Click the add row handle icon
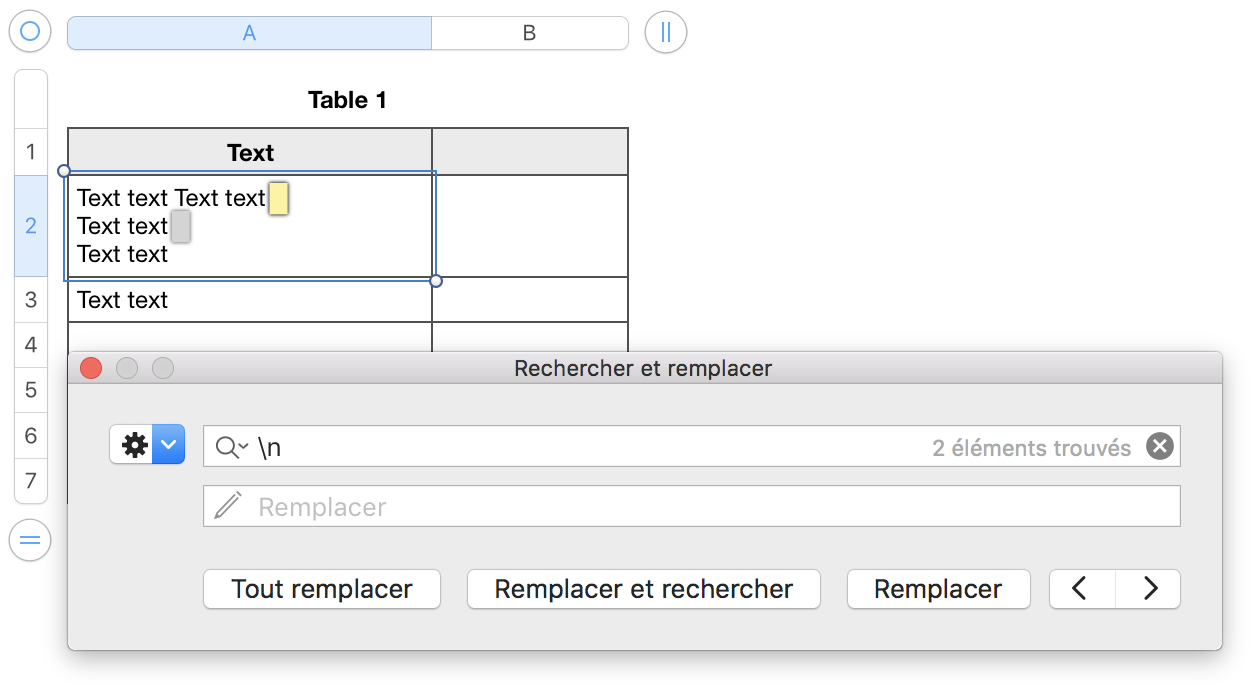The image size is (1258, 692). [x=30, y=541]
